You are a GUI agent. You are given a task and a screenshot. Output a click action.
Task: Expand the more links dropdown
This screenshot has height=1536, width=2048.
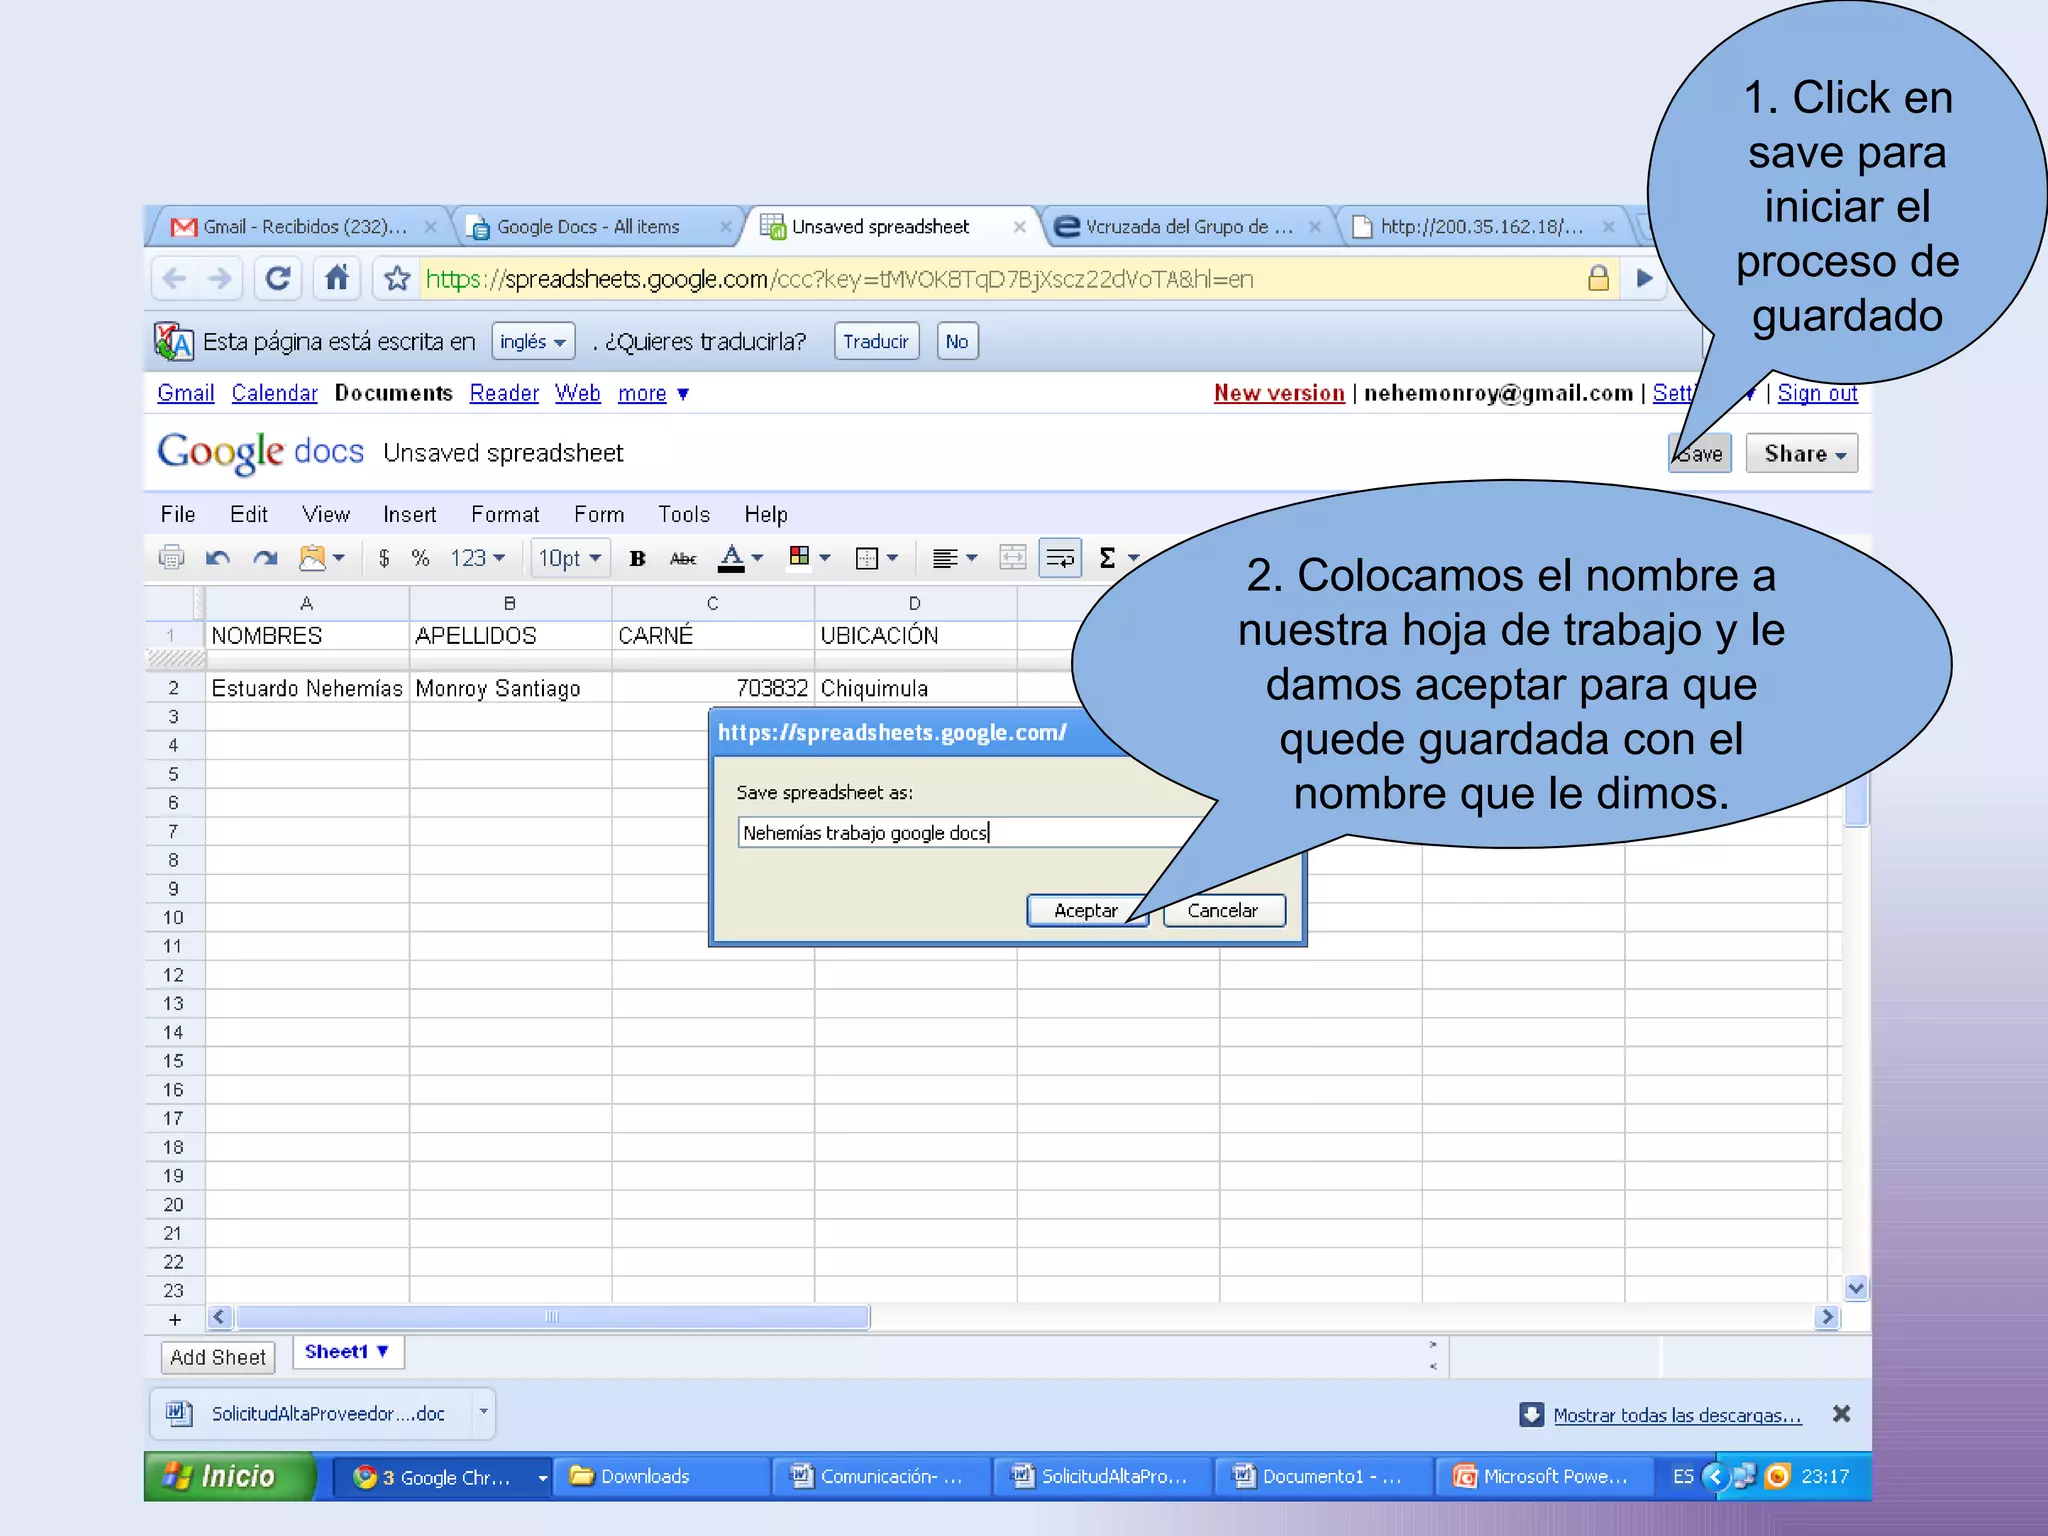pyautogui.click(x=653, y=393)
